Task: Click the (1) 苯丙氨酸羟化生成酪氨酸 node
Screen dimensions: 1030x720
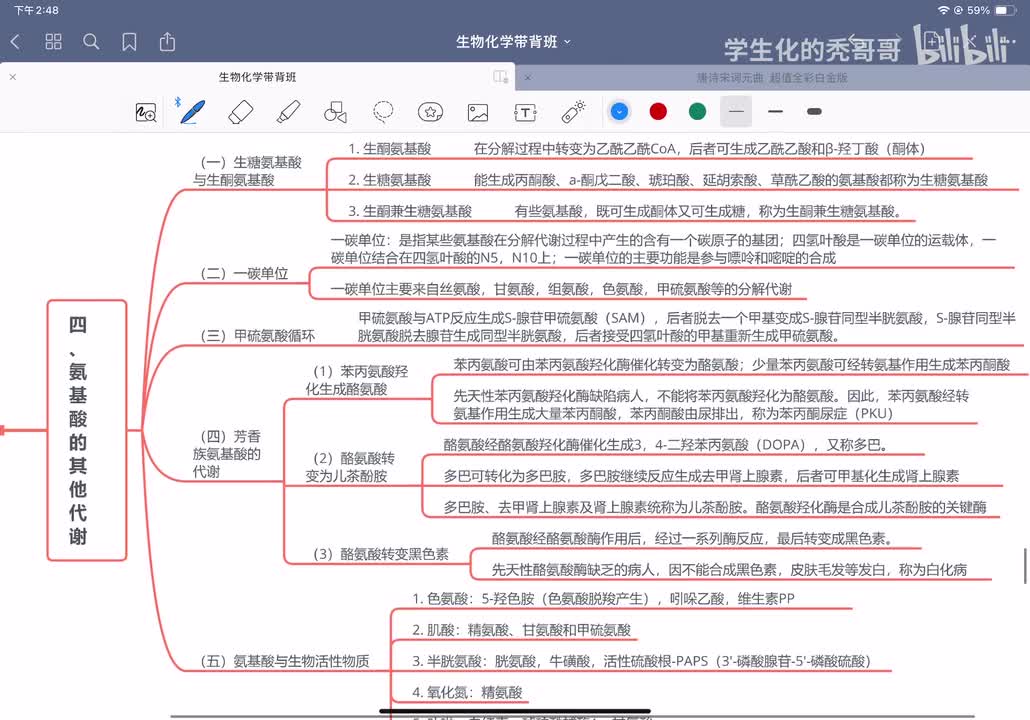Action: pyautogui.click(x=357, y=380)
